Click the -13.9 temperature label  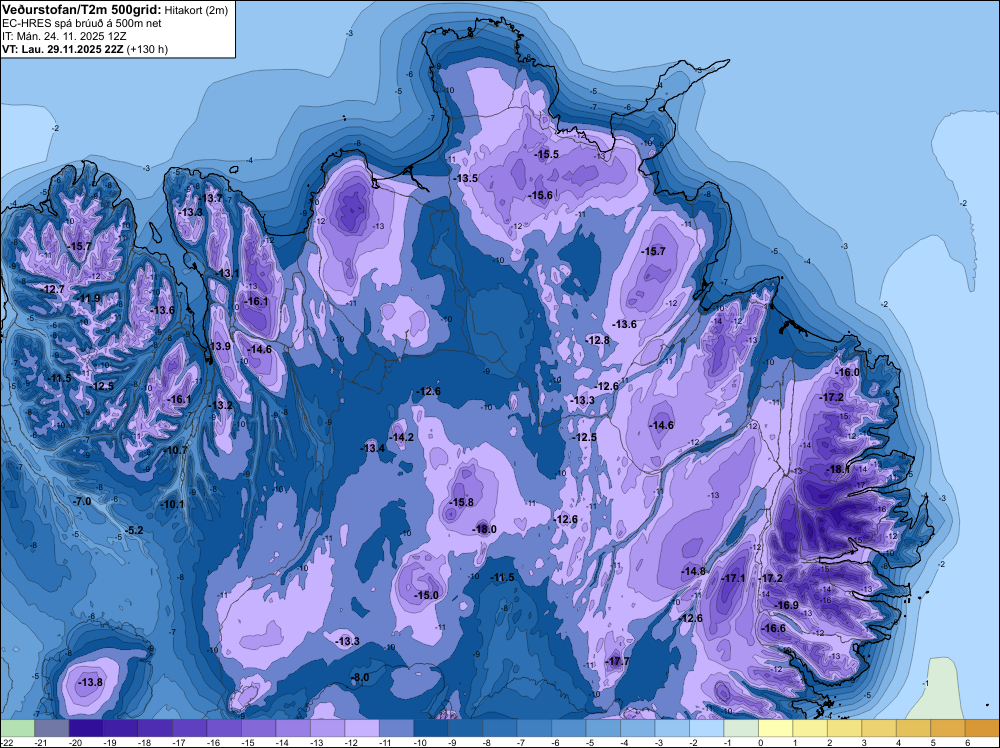click(x=219, y=347)
